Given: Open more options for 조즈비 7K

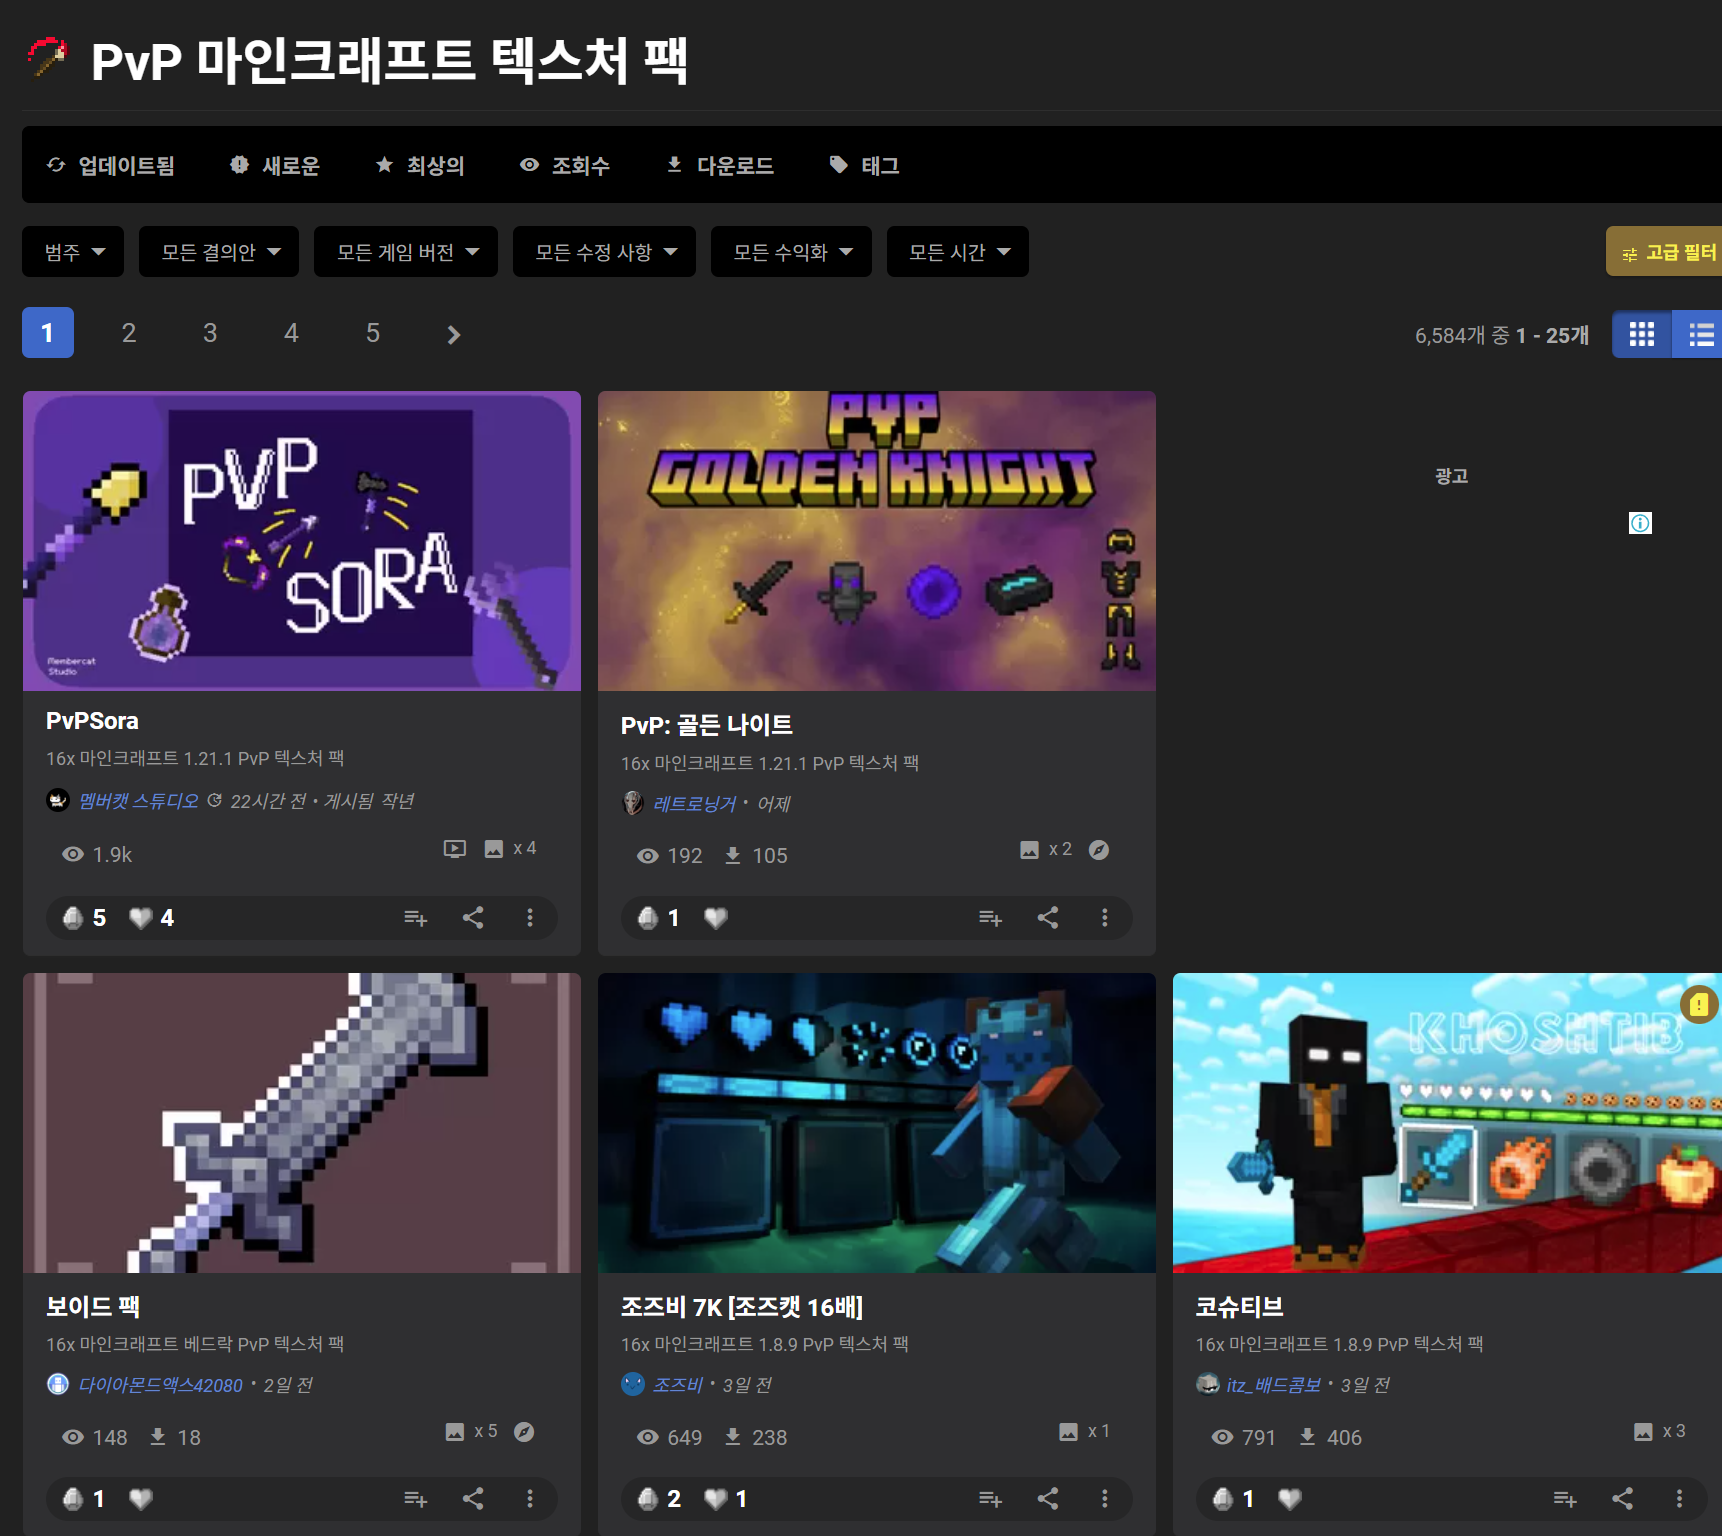Looking at the screenshot, I should tap(1105, 1499).
